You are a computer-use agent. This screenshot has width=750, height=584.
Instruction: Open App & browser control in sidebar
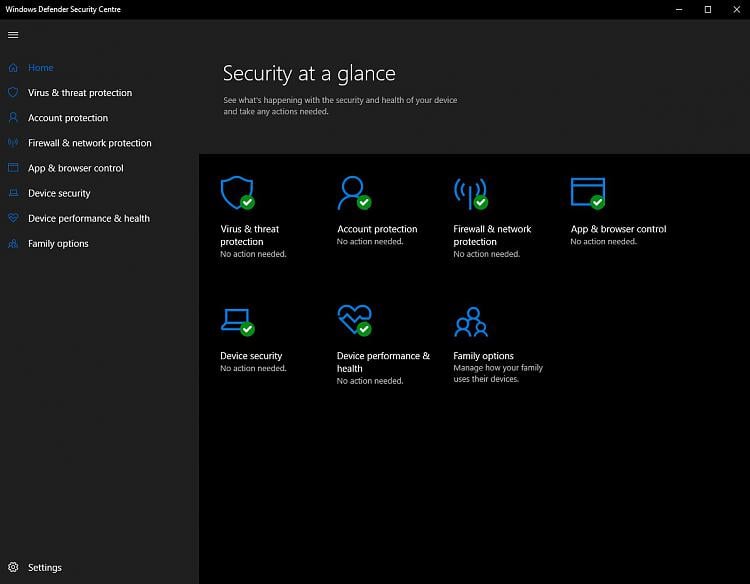tap(76, 168)
